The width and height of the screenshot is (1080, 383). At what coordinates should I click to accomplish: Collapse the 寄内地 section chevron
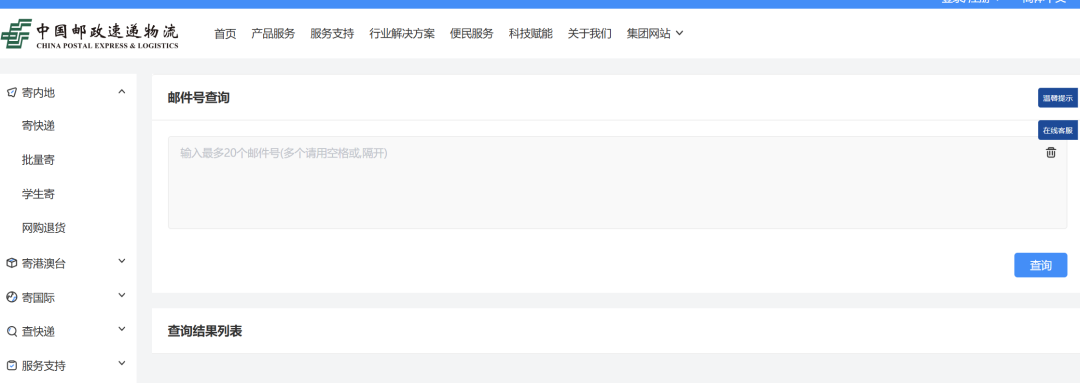pos(122,92)
